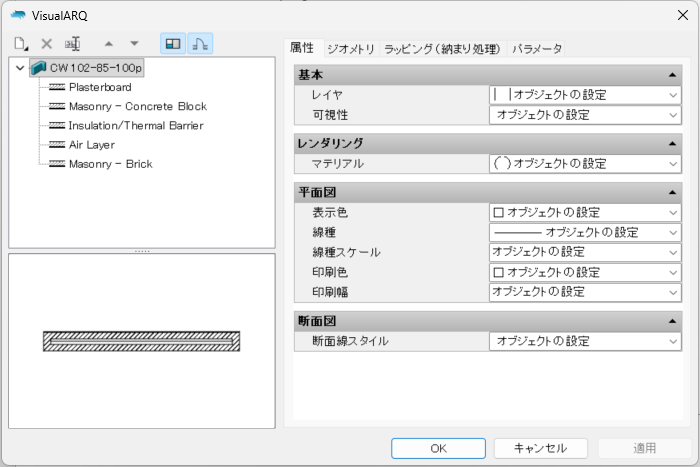Select the Masonry - Brick text

[110, 164]
